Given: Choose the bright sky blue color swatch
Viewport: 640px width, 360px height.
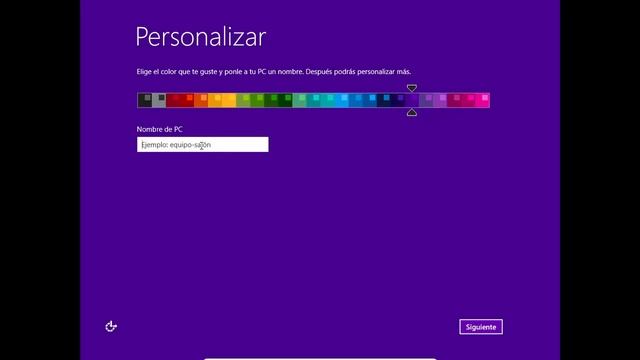Looking at the screenshot, I should click(342, 100).
